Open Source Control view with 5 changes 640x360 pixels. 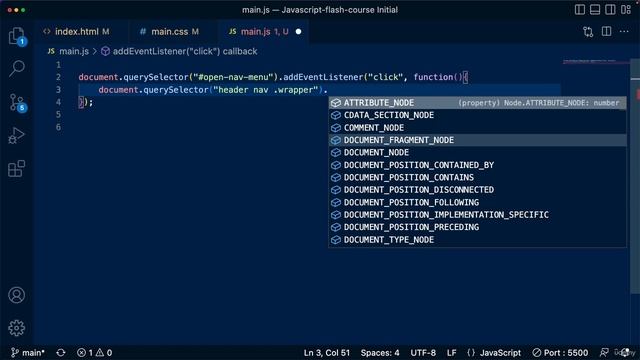pyautogui.click(x=17, y=102)
